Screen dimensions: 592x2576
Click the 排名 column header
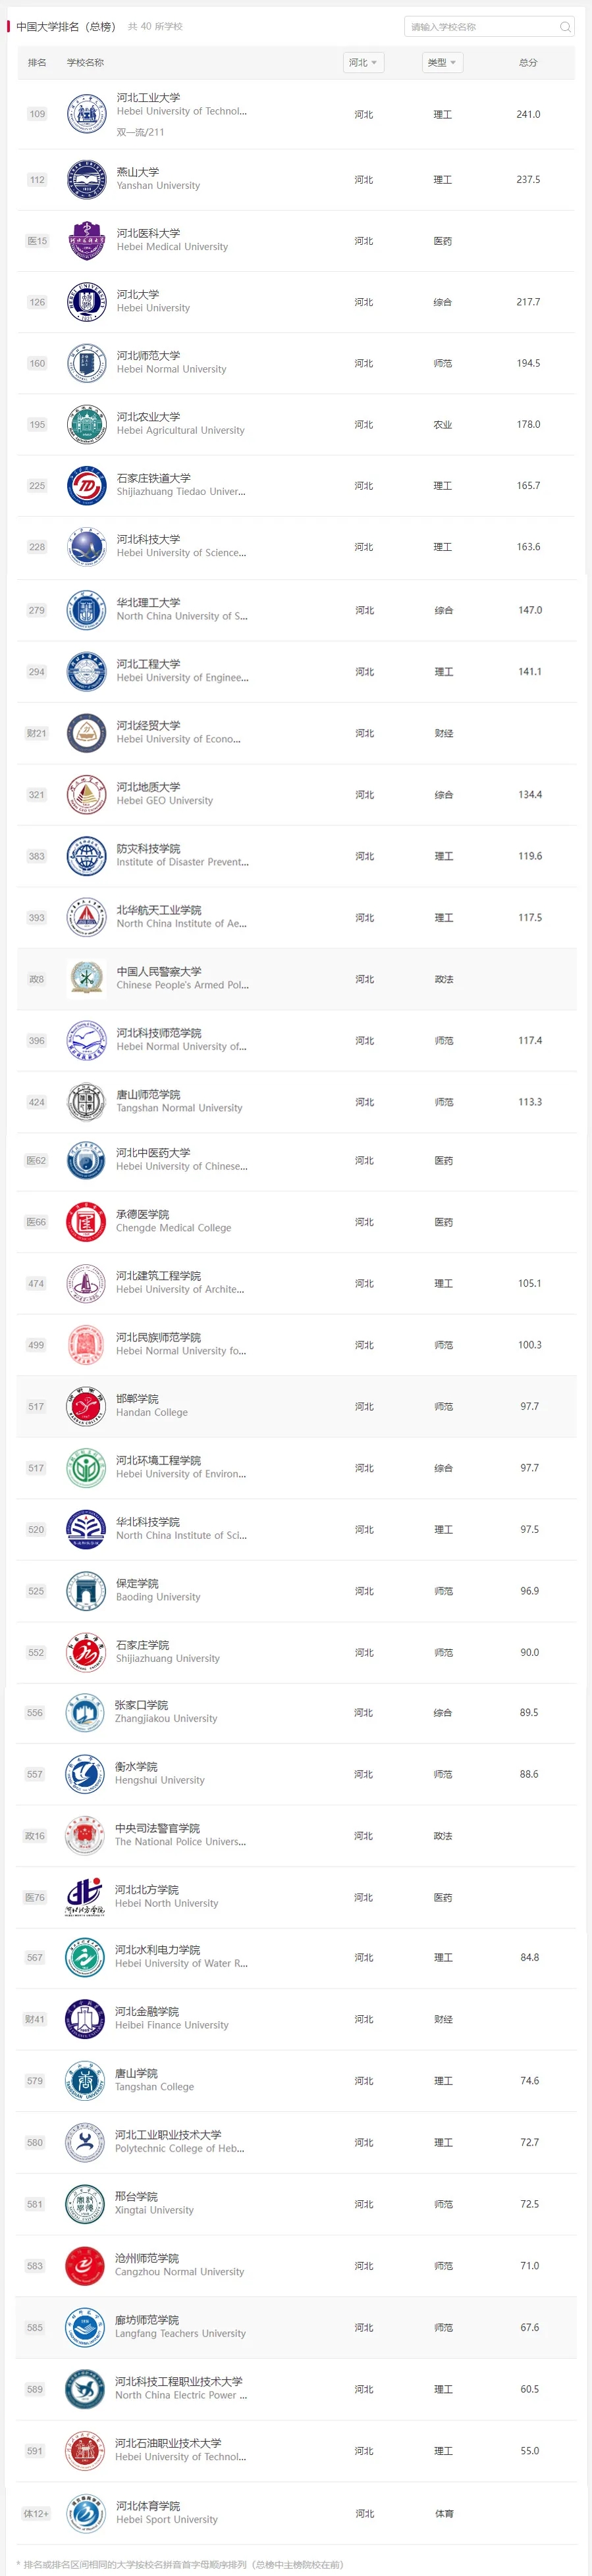[x=37, y=63]
